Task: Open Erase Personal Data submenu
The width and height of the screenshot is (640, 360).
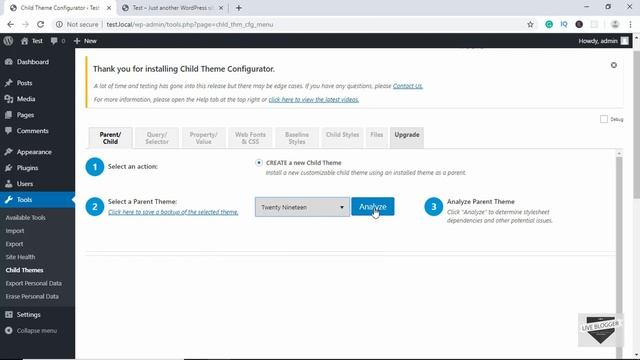Action: (x=32, y=296)
